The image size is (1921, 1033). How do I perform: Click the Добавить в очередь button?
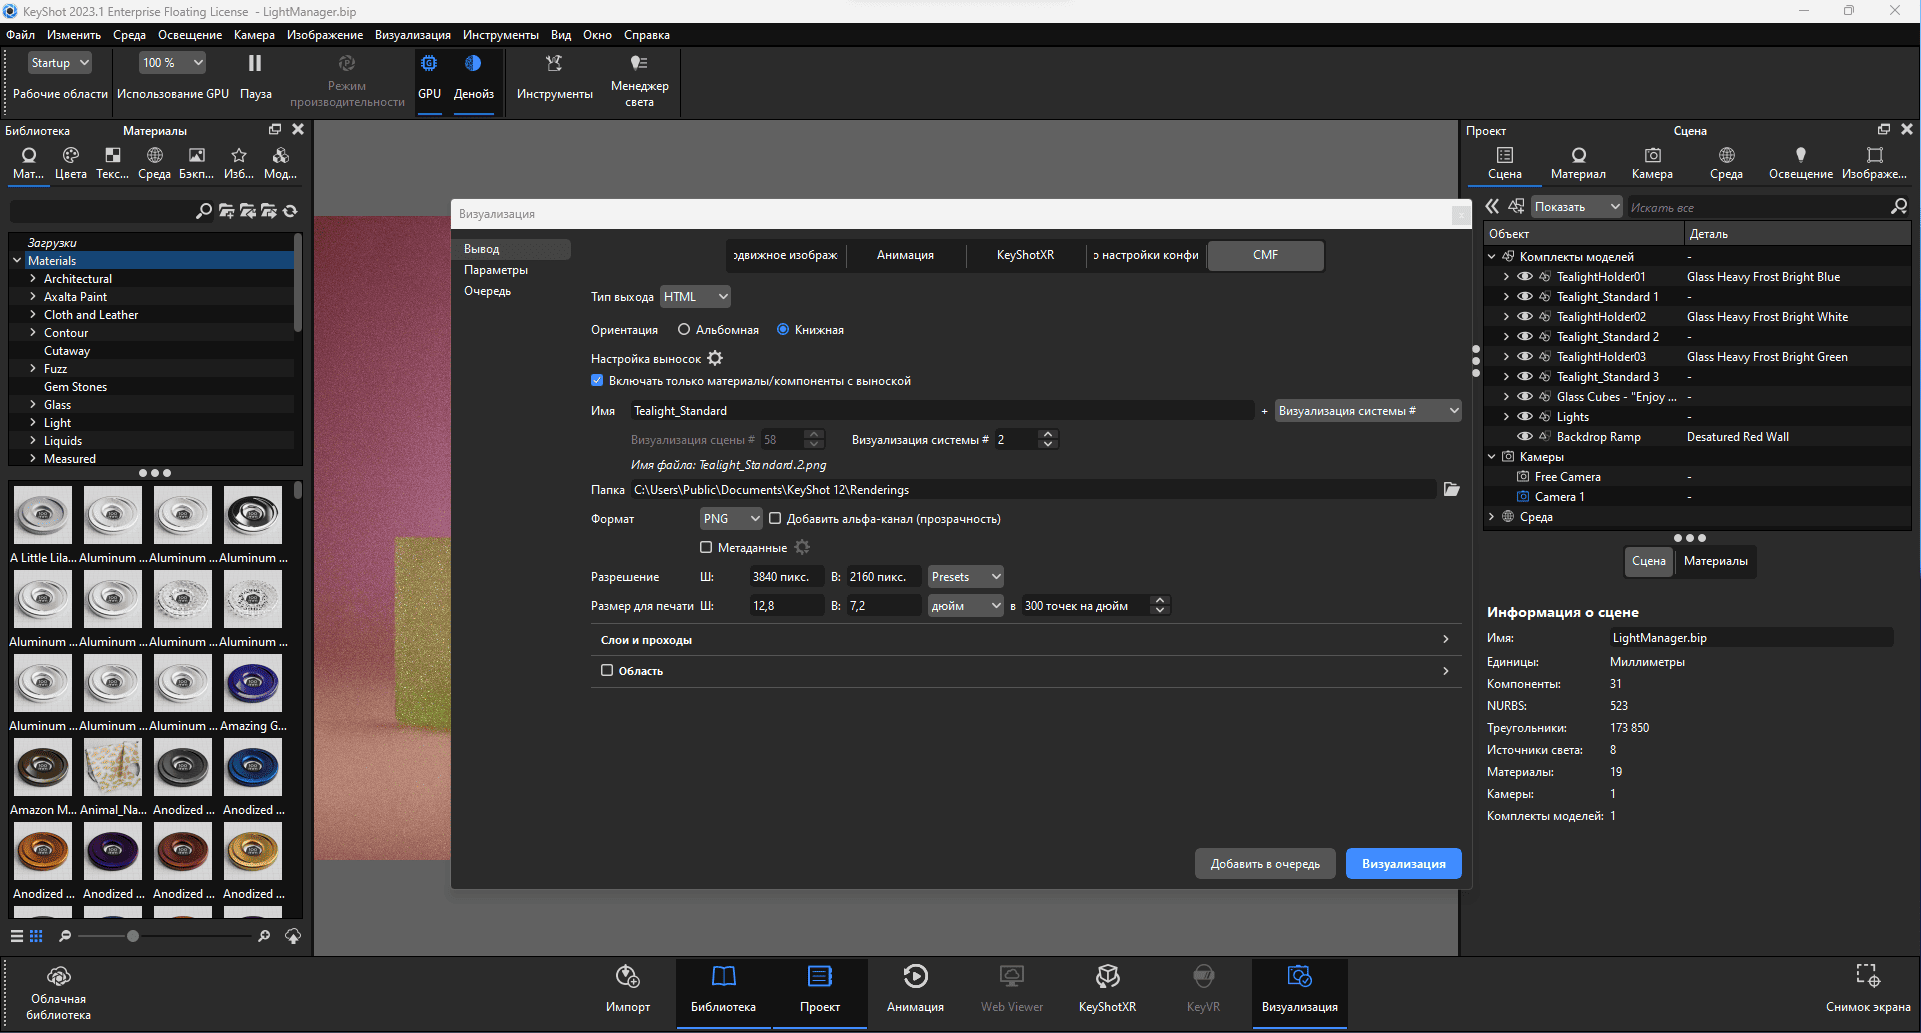1265,864
